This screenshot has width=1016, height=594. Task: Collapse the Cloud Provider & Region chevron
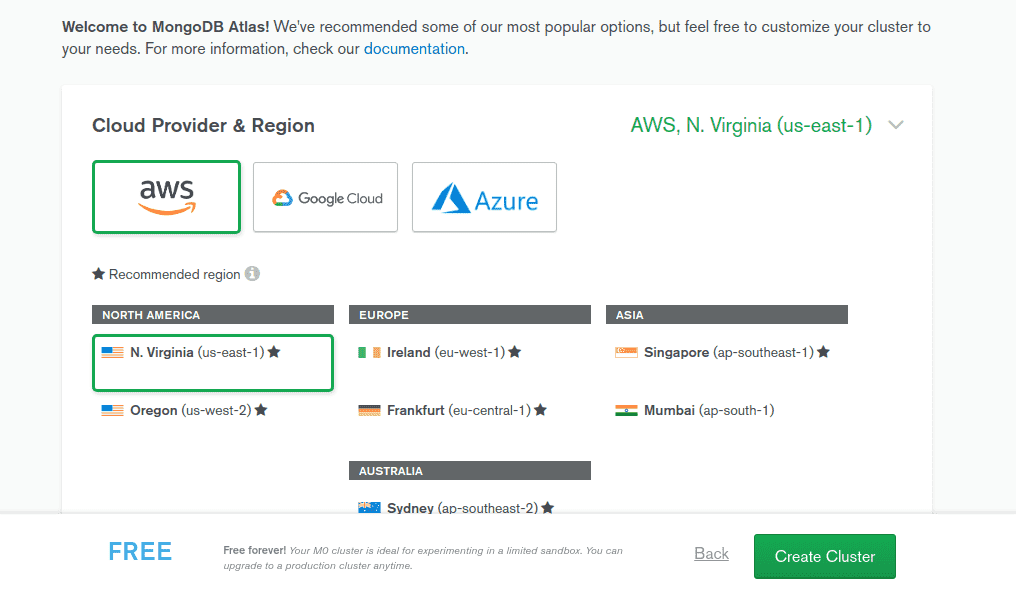click(x=895, y=125)
